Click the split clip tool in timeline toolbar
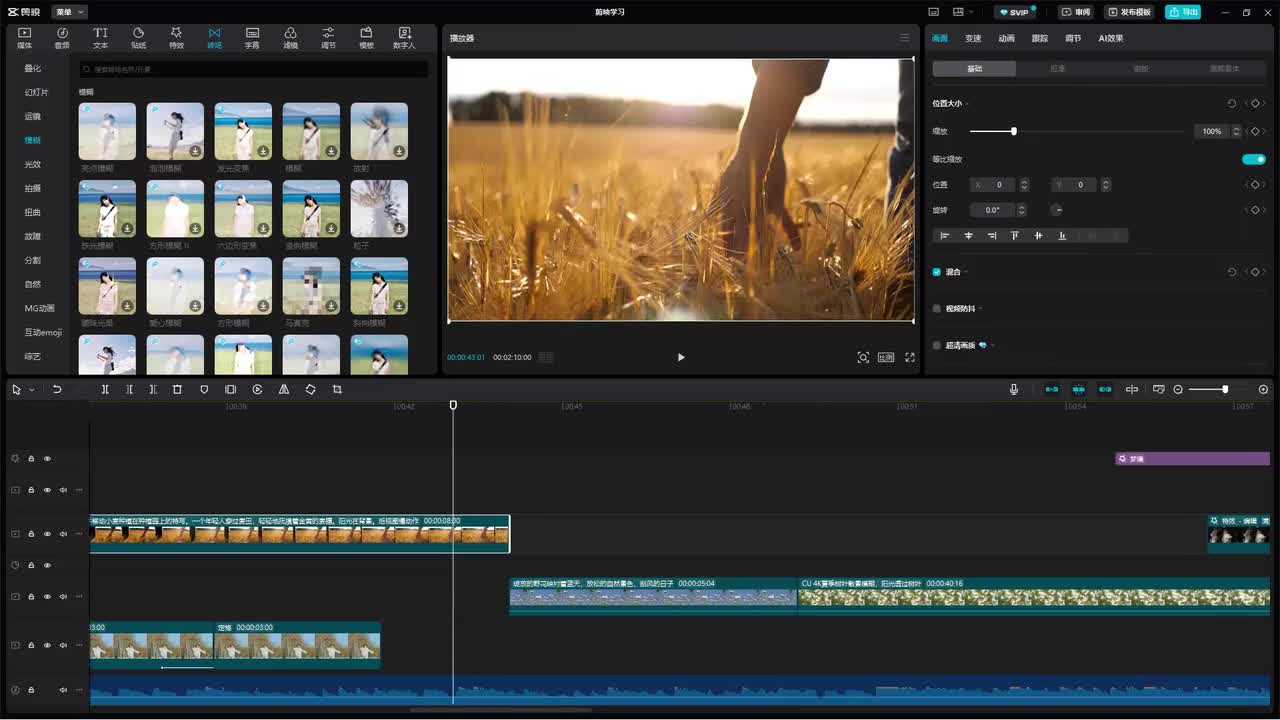This screenshot has width=1280, height=720. (x=105, y=389)
